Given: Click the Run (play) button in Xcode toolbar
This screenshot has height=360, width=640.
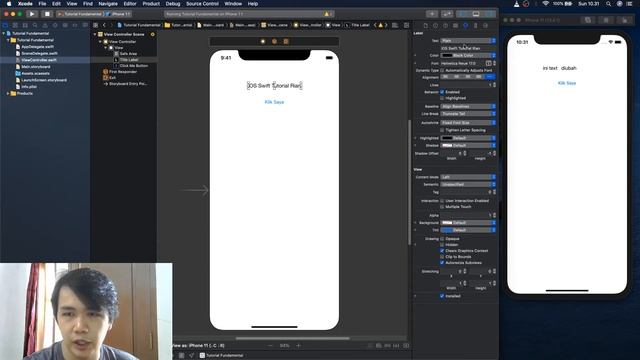Looking at the screenshot, I should 32,14.
